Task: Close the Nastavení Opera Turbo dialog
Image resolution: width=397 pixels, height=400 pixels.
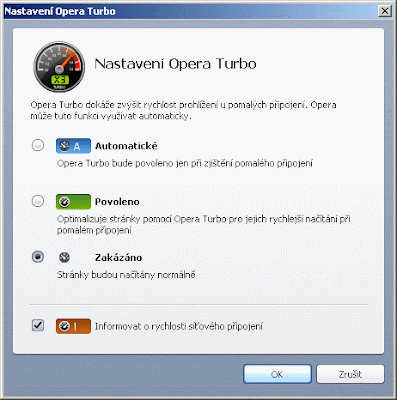Action: (x=385, y=11)
